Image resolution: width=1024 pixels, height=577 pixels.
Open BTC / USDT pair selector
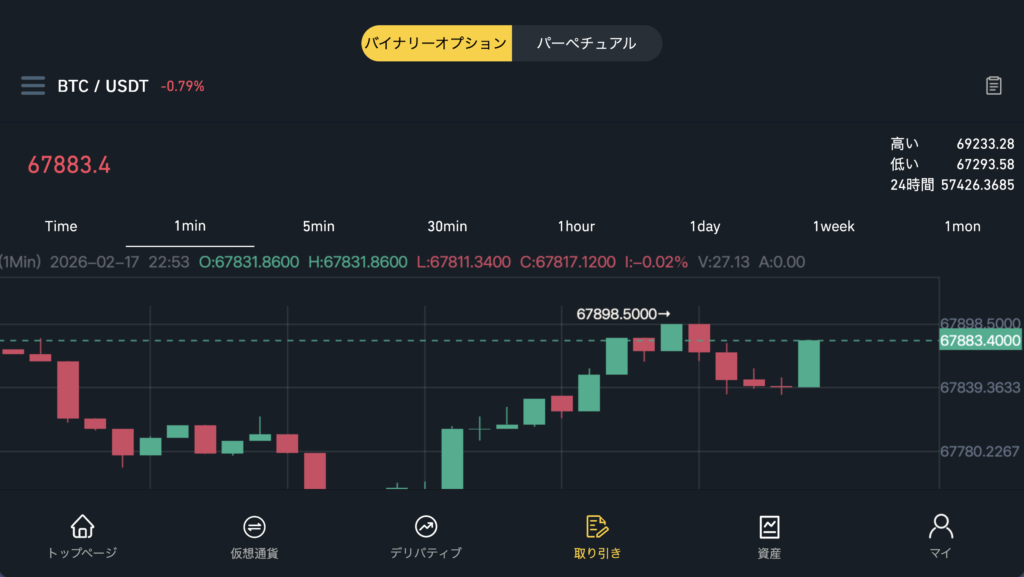tap(102, 86)
